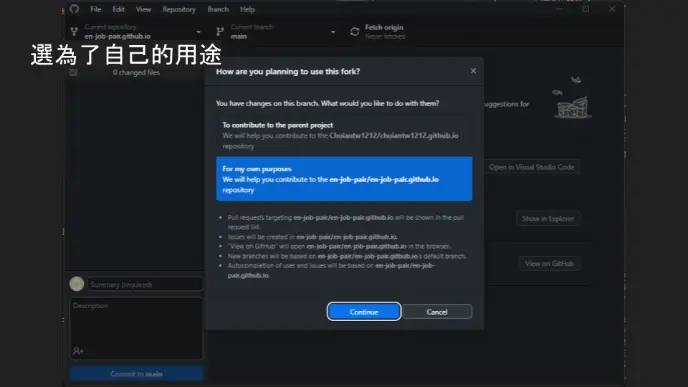Click the repository icon in toolbar
The height and width of the screenshot is (387, 688).
(x=74, y=32)
